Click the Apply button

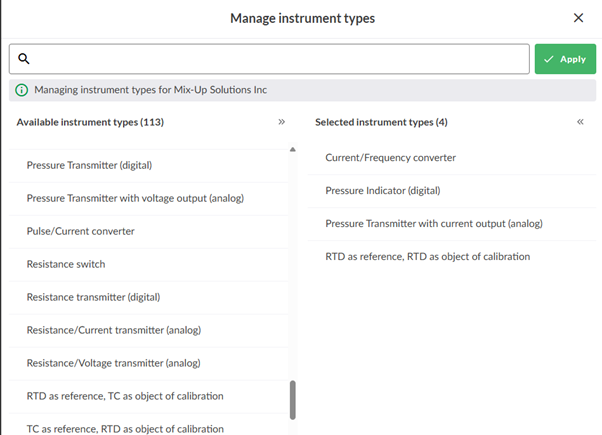tap(565, 59)
